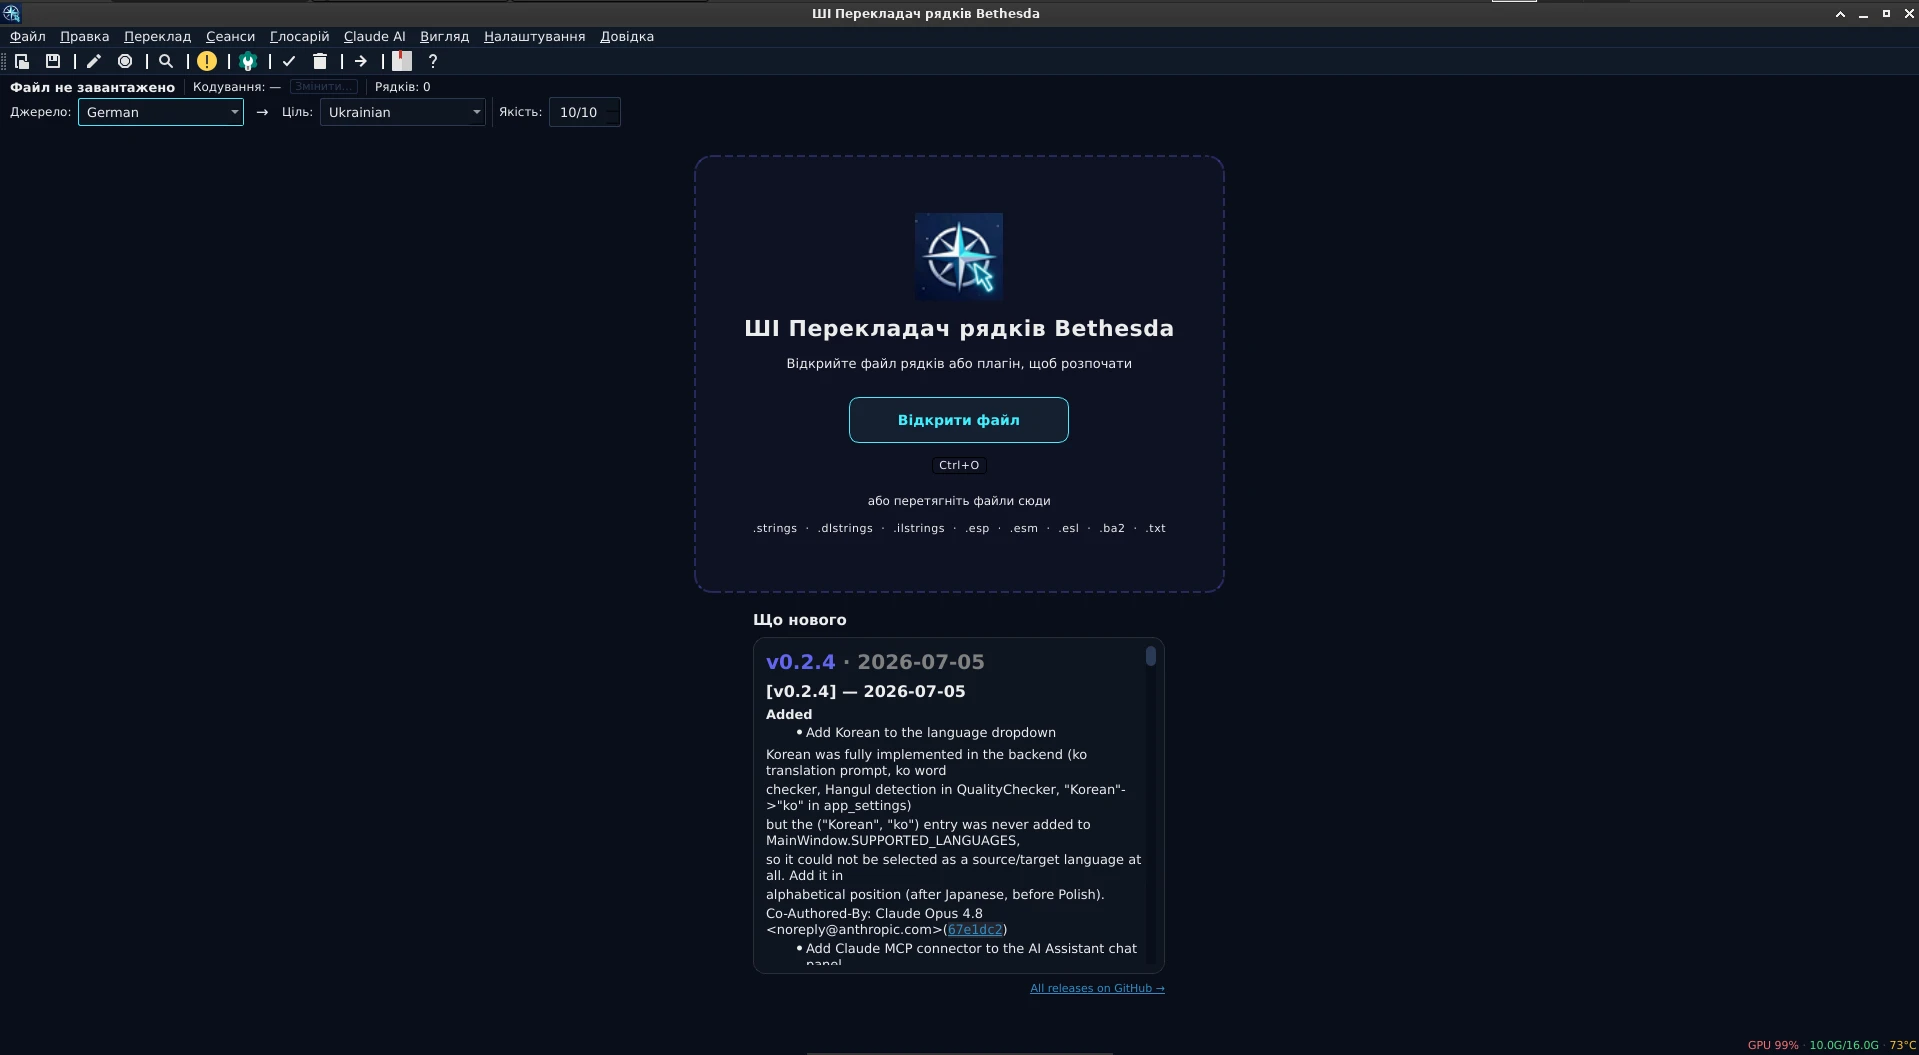The image size is (1919, 1055).
Task: Open the Джерело language dropdown showing German
Action: pos(161,112)
